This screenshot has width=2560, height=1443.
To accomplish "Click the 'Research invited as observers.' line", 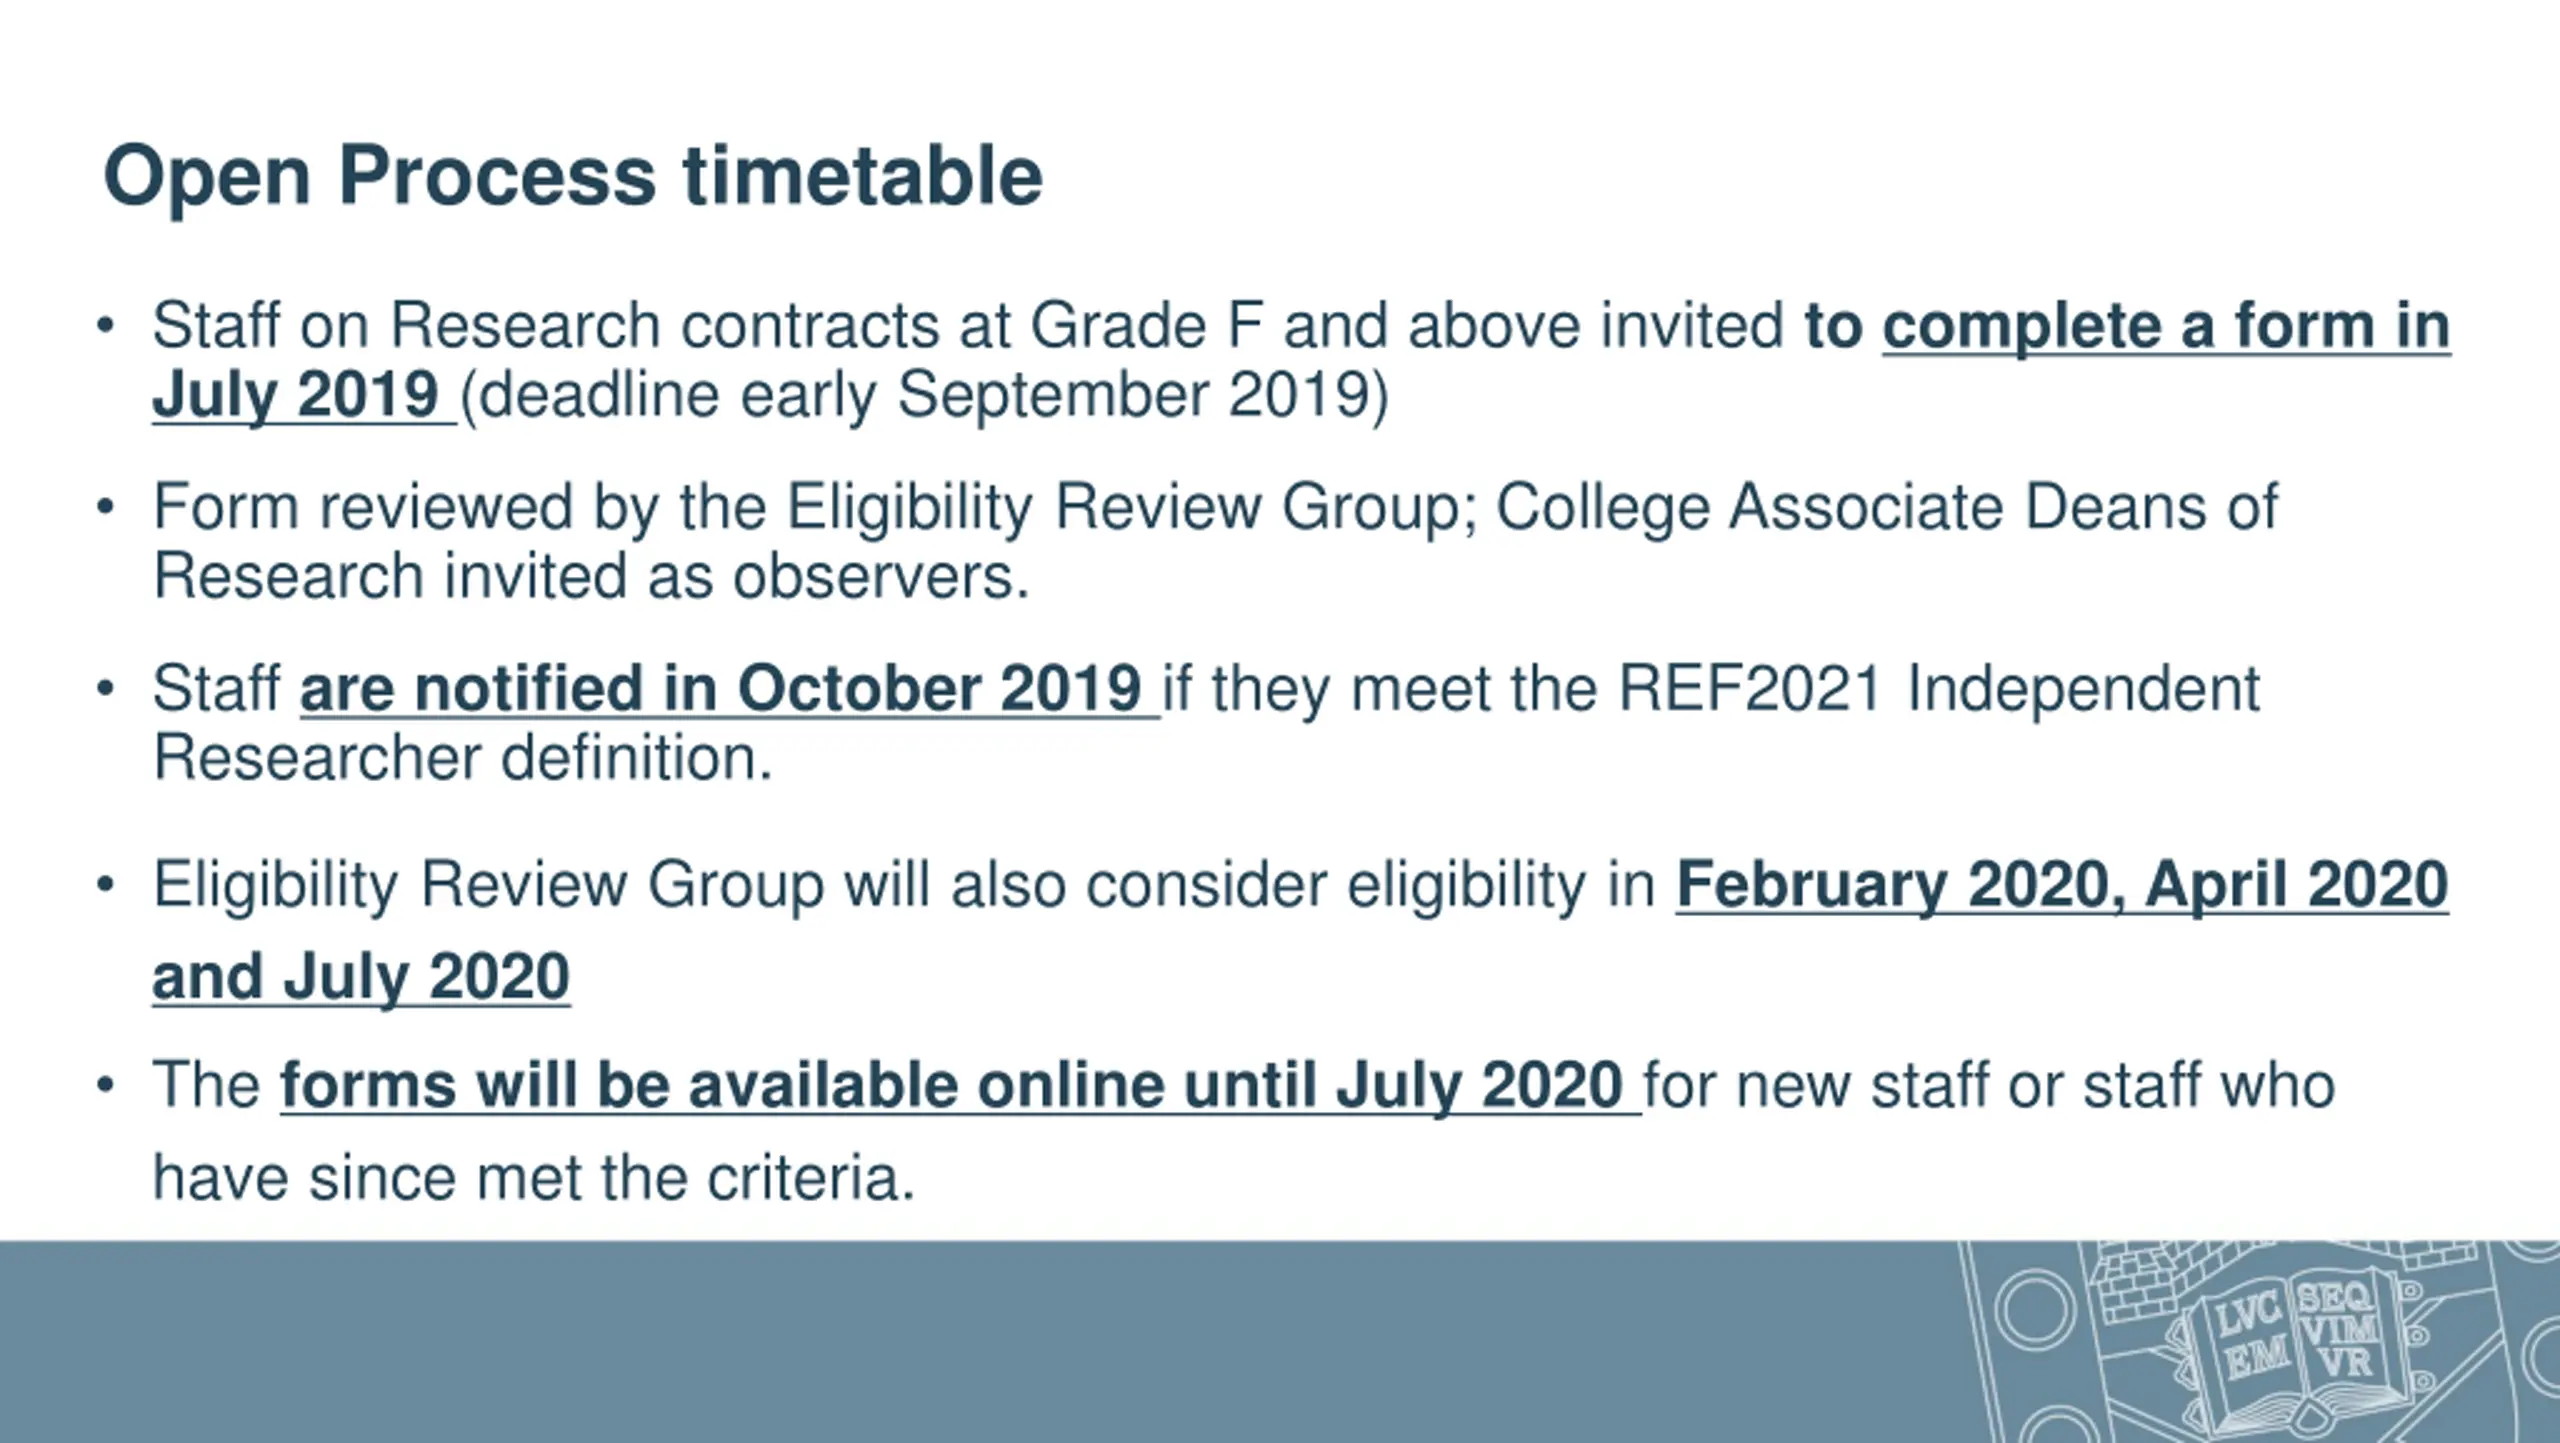I will tap(591, 577).
